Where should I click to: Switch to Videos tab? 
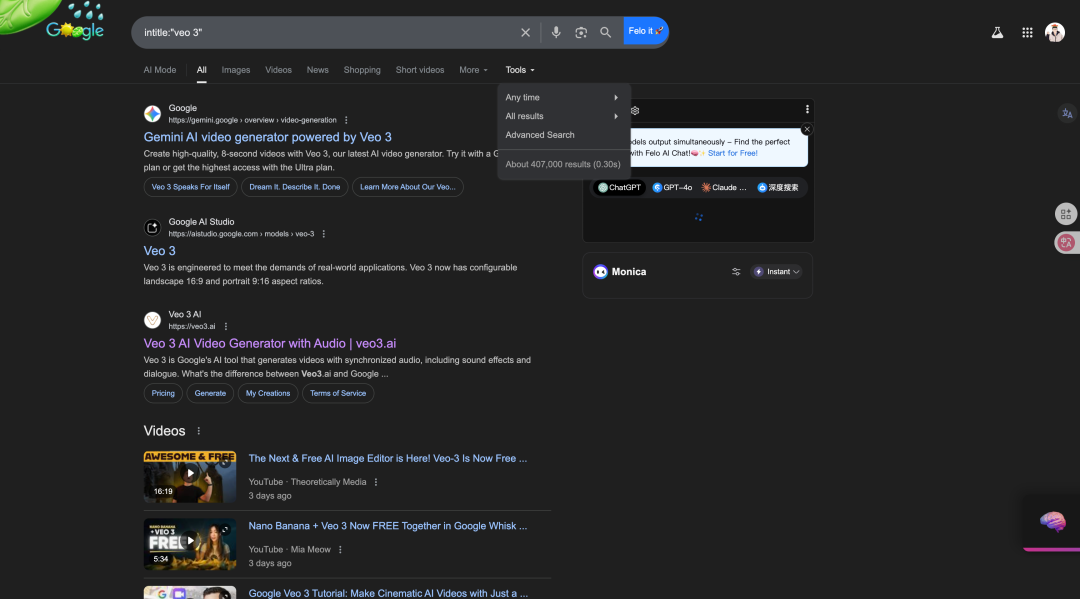click(278, 70)
